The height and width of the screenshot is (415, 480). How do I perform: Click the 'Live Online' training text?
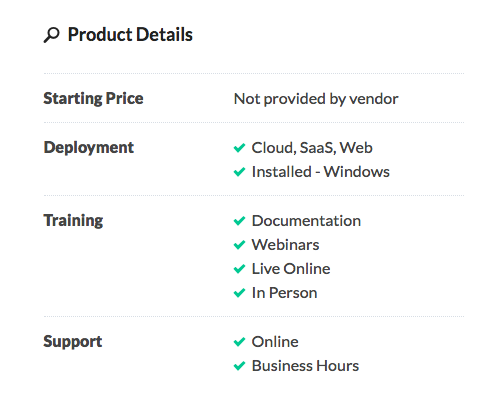pos(291,269)
